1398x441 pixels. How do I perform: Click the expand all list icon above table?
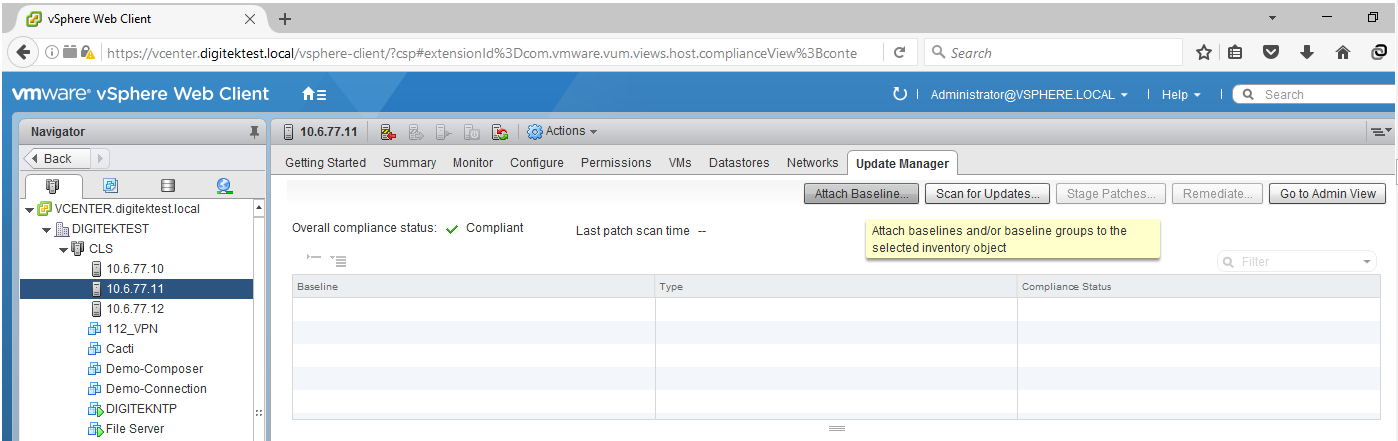click(x=337, y=261)
